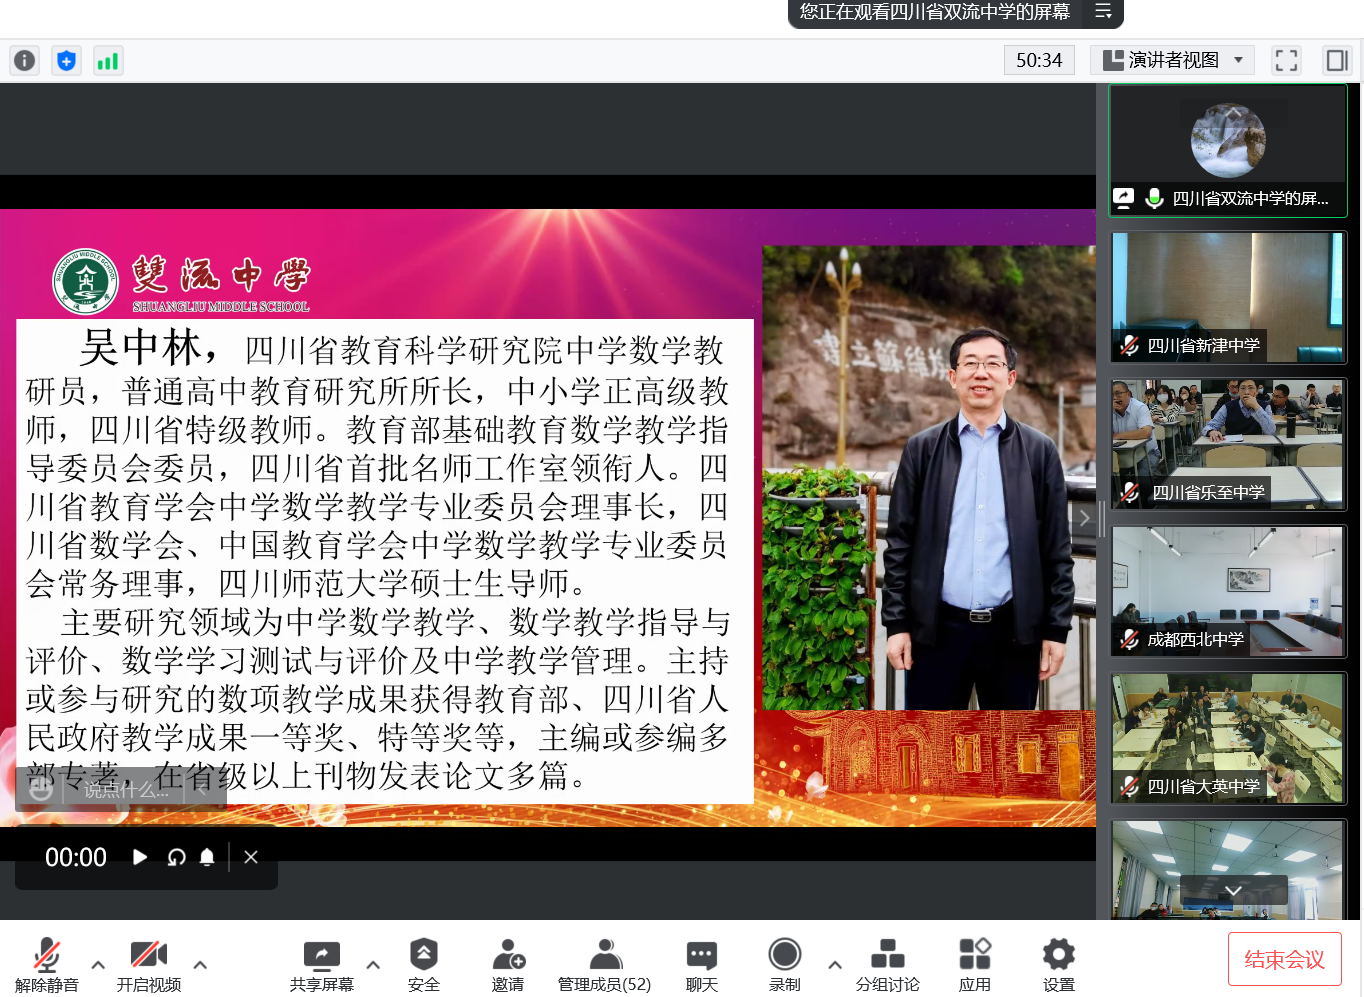Open the screen-share options menu at top
The height and width of the screenshot is (997, 1364).
coord(1103,12)
